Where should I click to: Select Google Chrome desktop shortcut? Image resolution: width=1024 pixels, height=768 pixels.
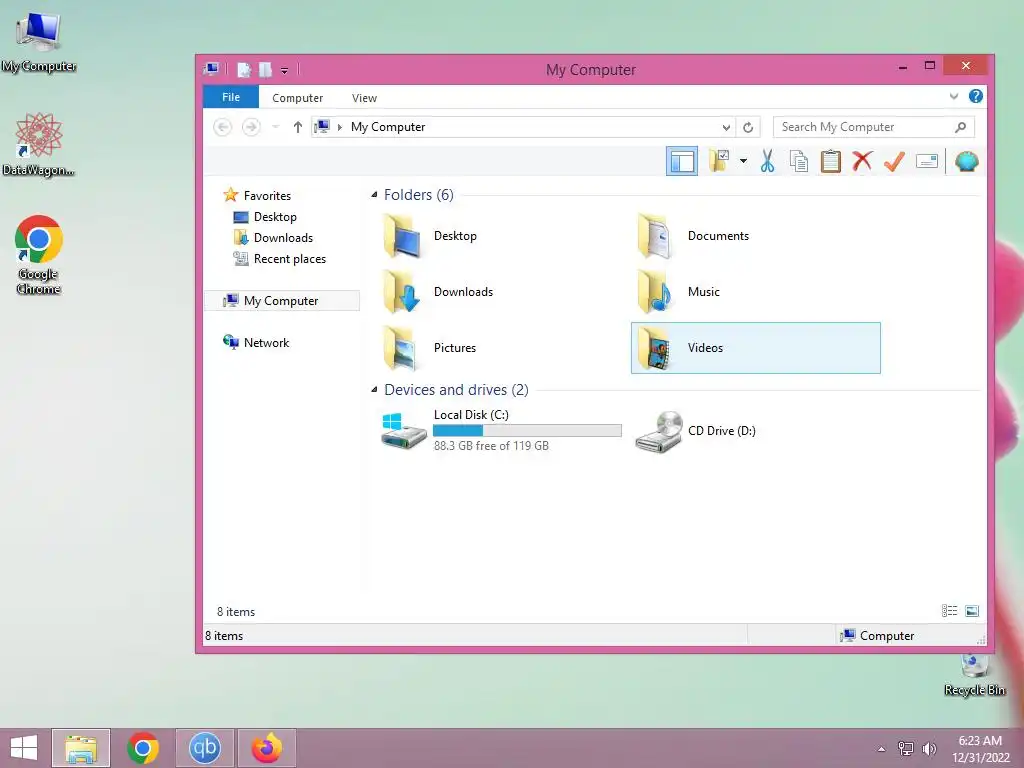(39, 255)
